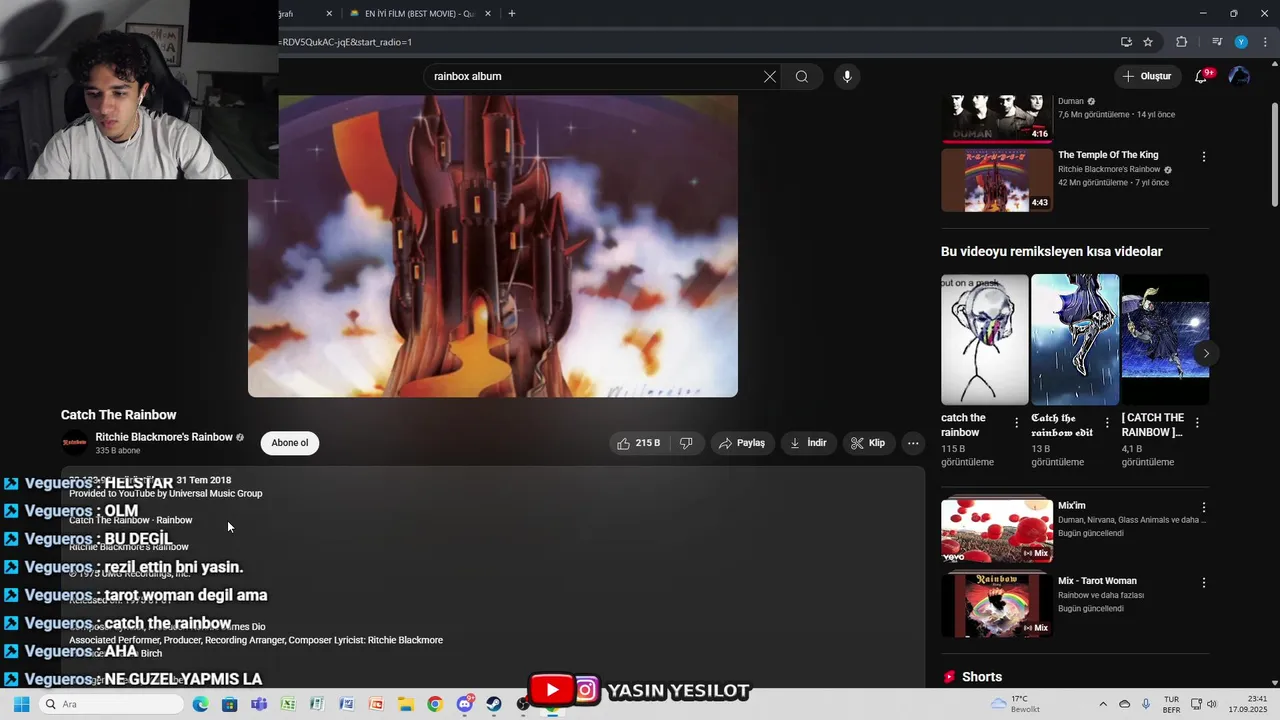The height and width of the screenshot is (720, 1280).
Task: Close the first browser tab ending in 'ğrafı'
Action: coord(329,14)
